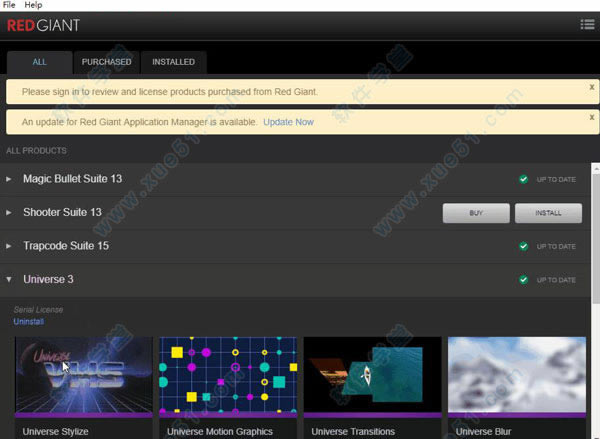600x439 pixels.
Task: Switch to the ALL tab
Action: click(x=39, y=62)
